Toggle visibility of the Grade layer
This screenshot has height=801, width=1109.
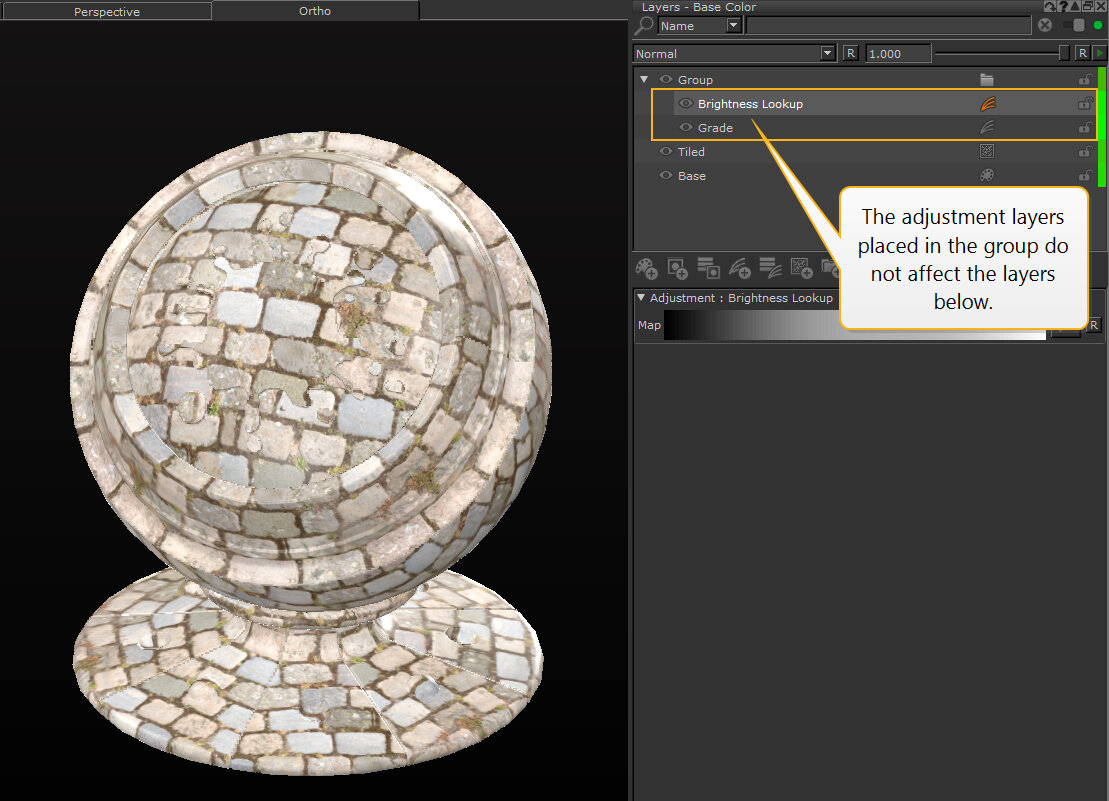click(686, 128)
